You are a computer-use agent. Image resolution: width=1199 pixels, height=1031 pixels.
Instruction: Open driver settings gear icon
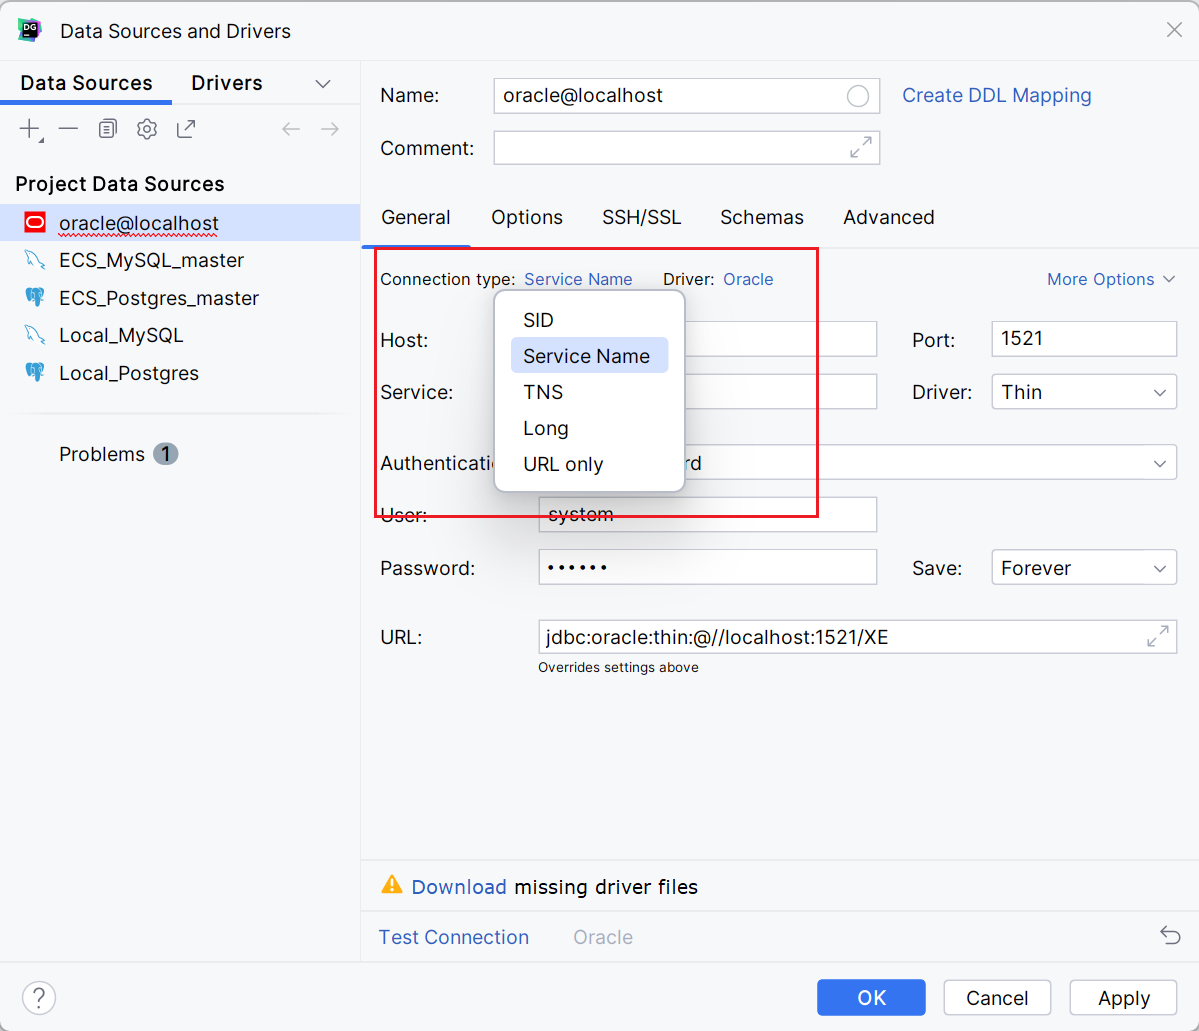pos(147,129)
